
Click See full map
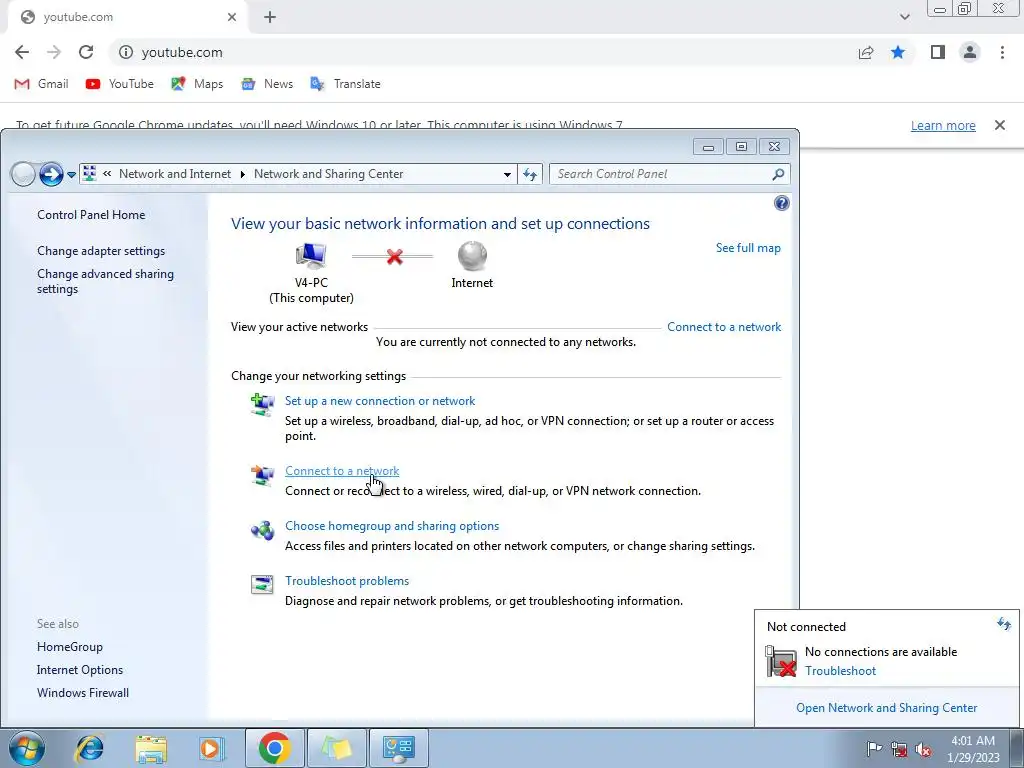(748, 248)
